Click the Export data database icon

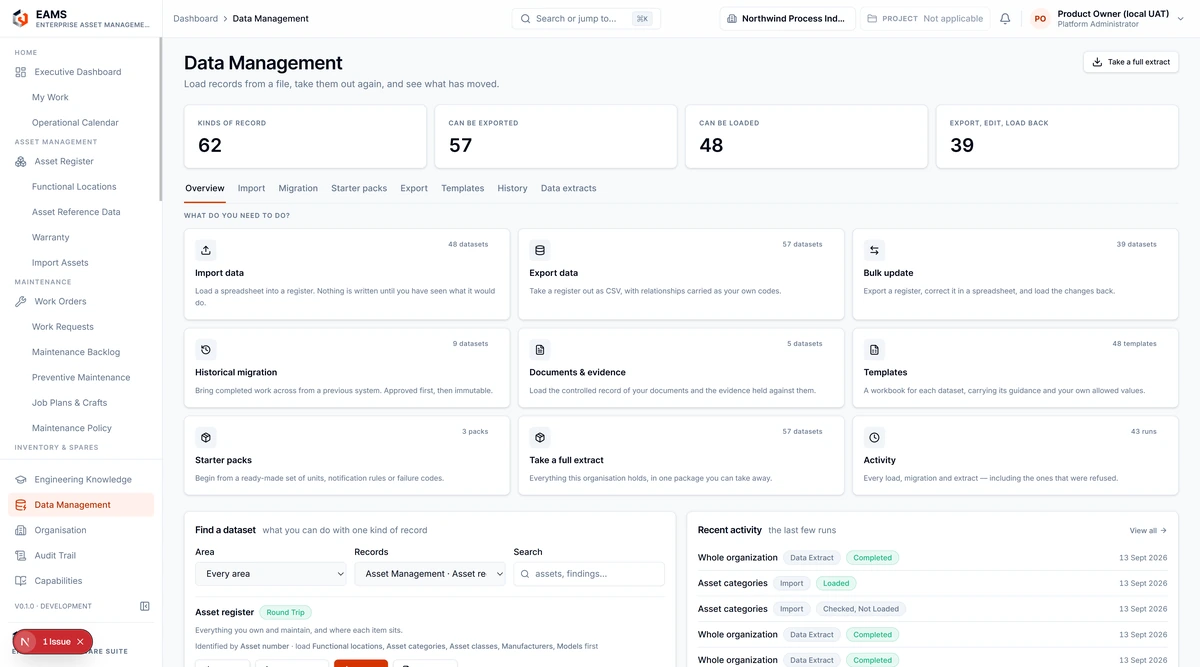(x=540, y=250)
